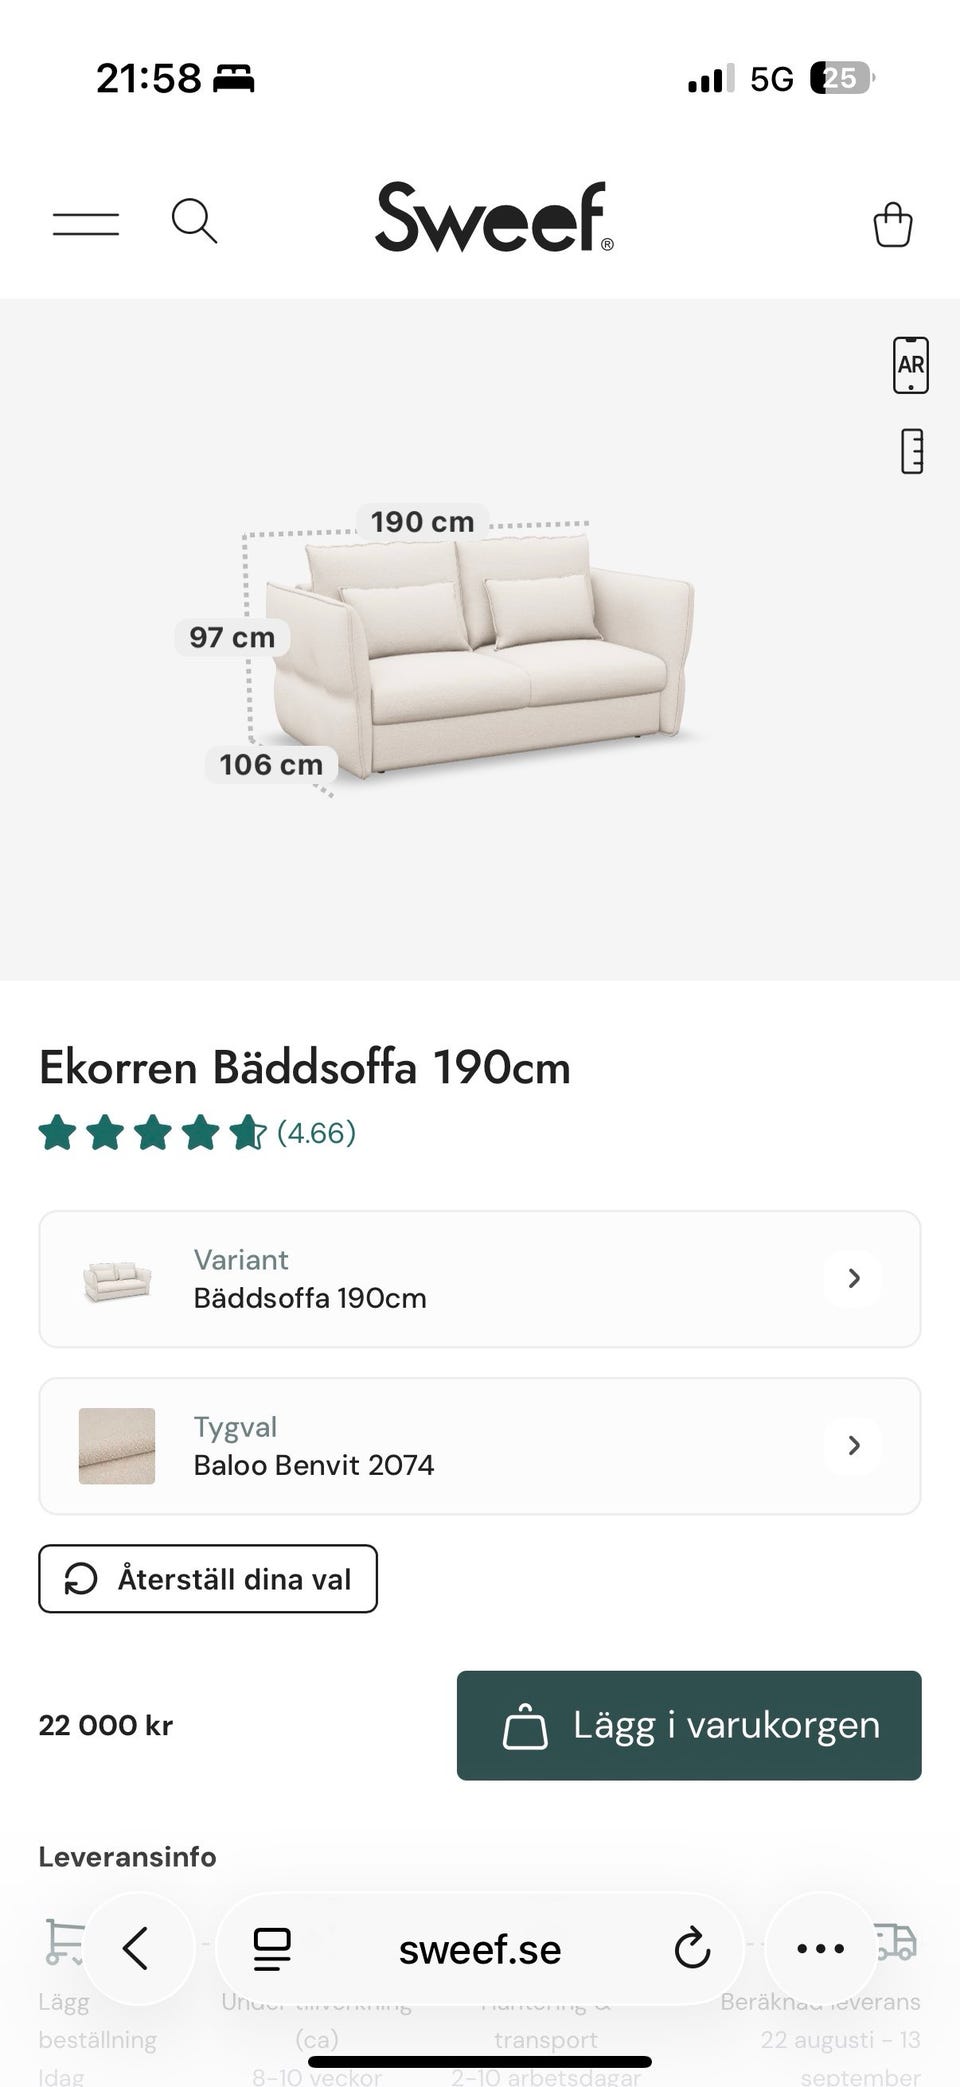Go back with browser back arrow

tap(136, 1948)
